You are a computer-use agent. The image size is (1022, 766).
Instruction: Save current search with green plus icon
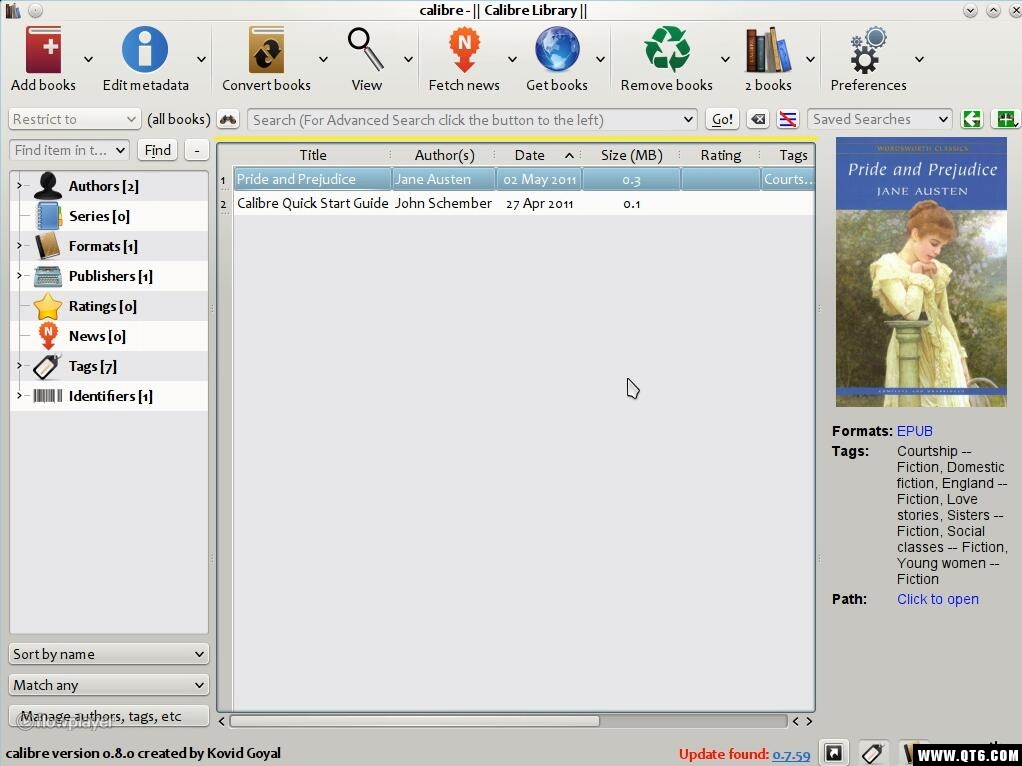[1005, 119]
